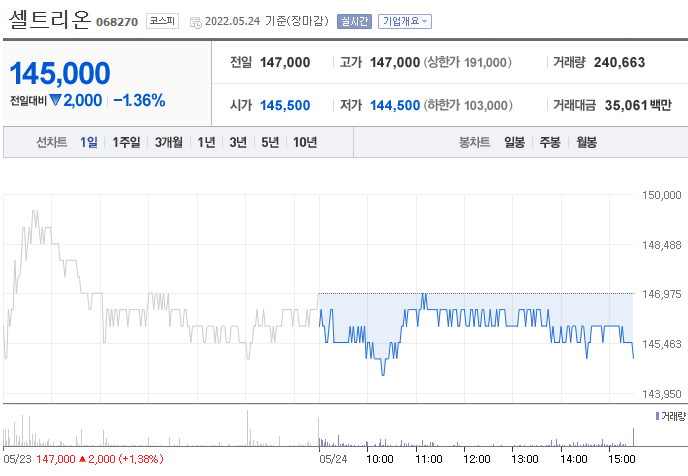Click the 150,000 price axis label

pyautogui.click(x=661, y=195)
